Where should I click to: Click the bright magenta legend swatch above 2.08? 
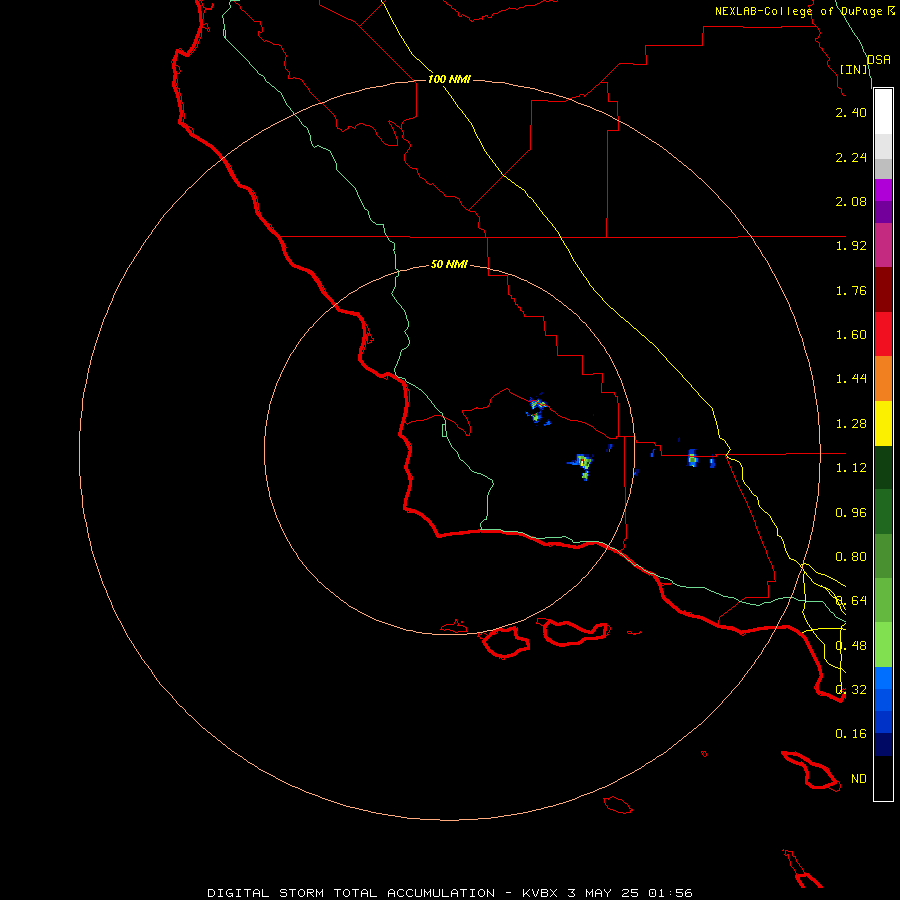883,190
